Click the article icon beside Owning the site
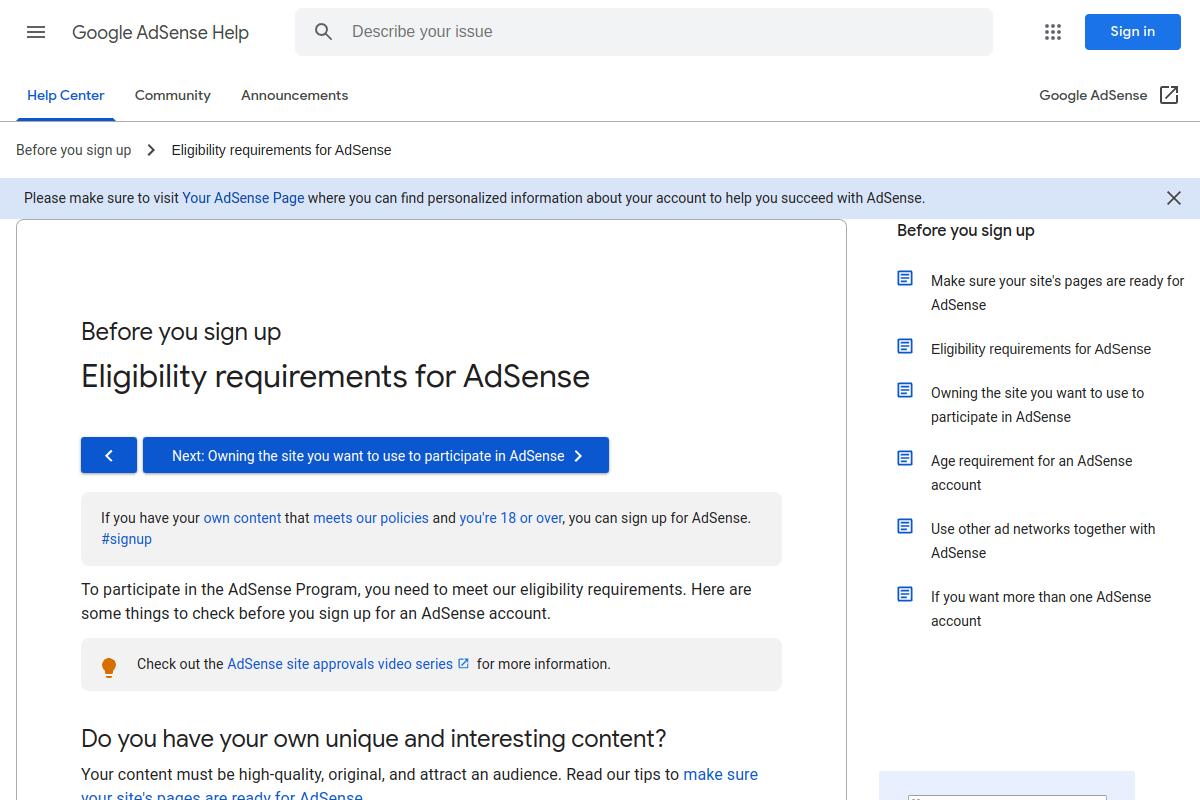1200x800 pixels. coord(904,389)
